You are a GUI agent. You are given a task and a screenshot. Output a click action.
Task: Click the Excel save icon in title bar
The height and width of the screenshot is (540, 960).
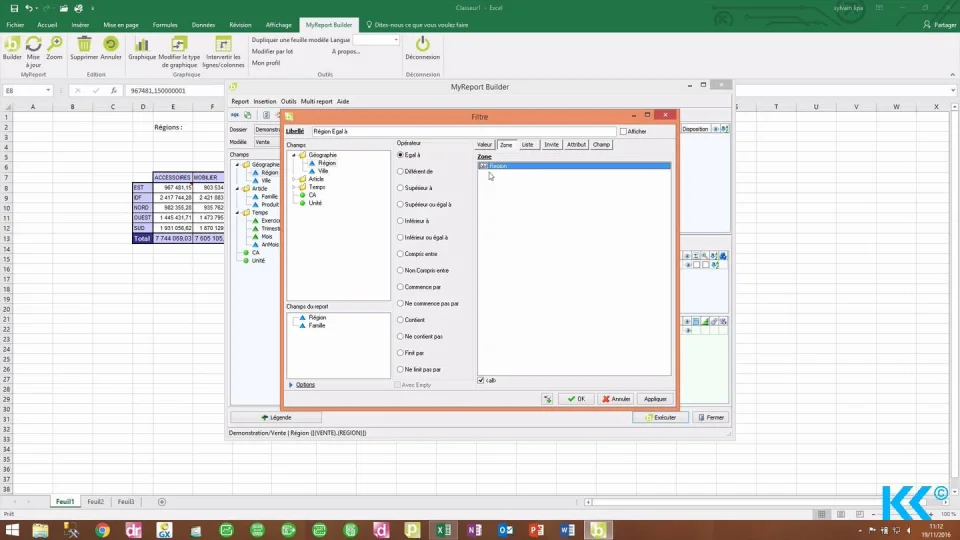(13, 8)
